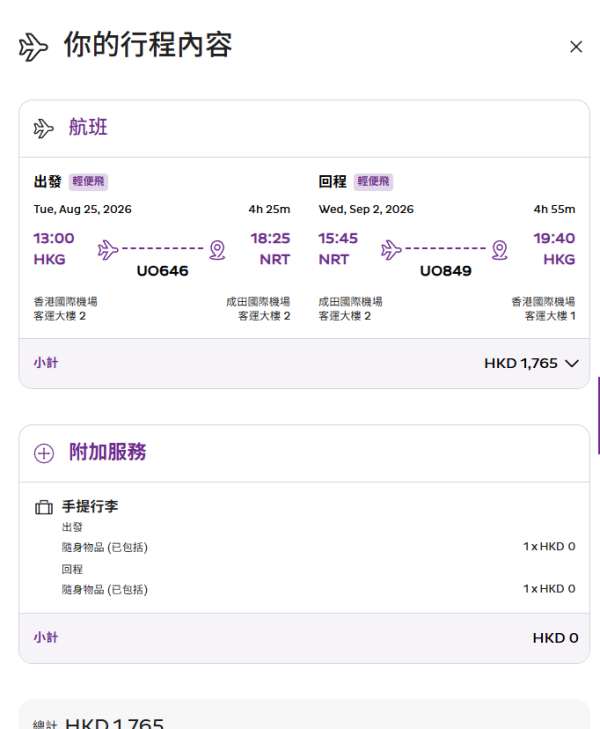This screenshot has width=600, height=729.
Task: Click the airplane icon next to 航班
Action: click(44, 128)
